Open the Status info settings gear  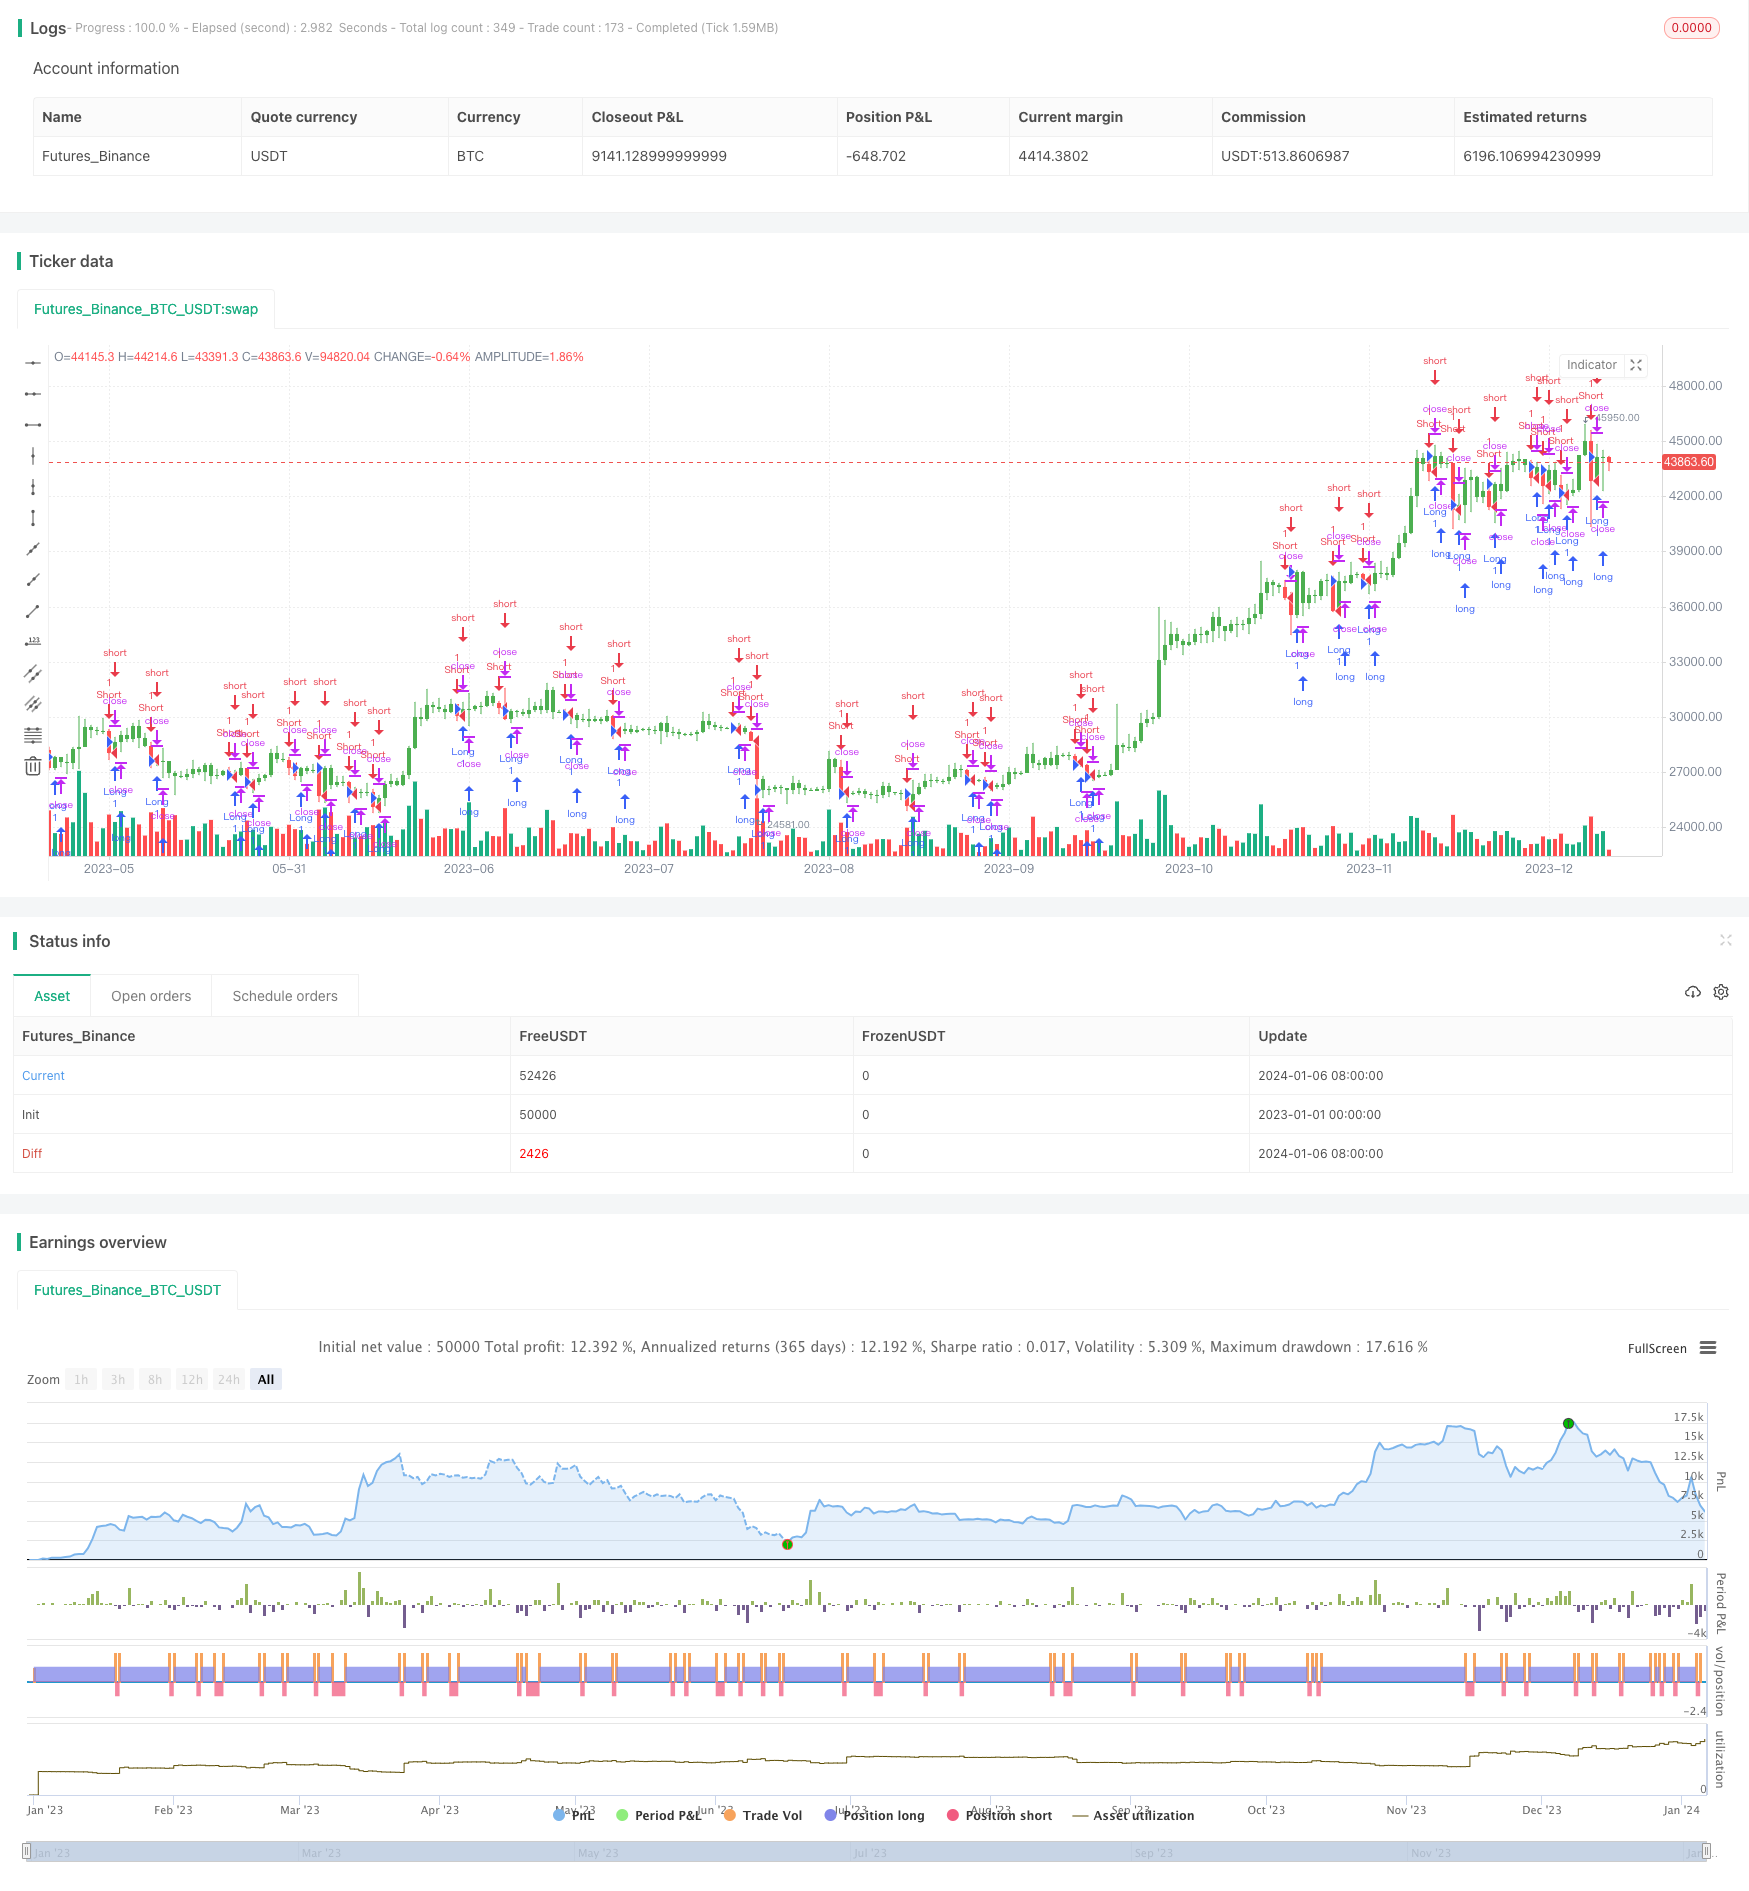1721,992
